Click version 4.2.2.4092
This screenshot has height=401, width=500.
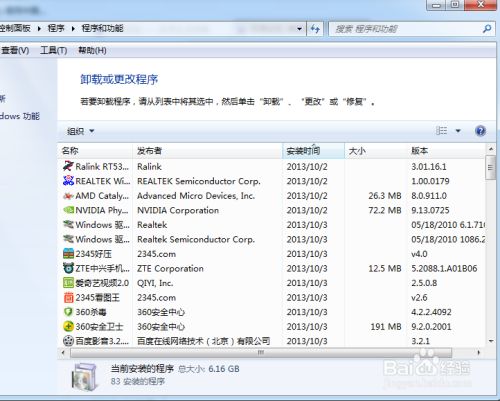(431, 312)
